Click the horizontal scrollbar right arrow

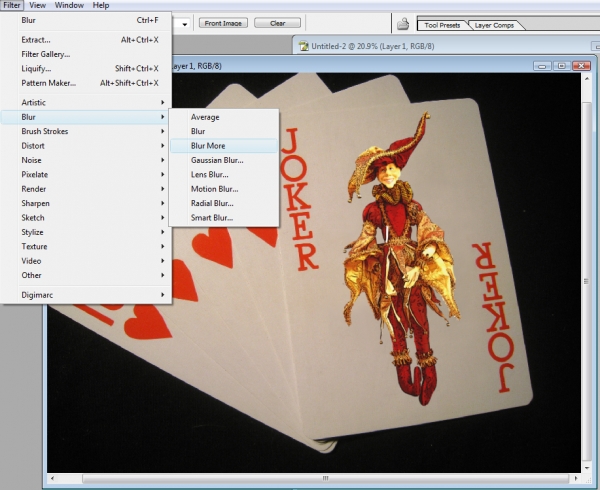pos(576,478)
